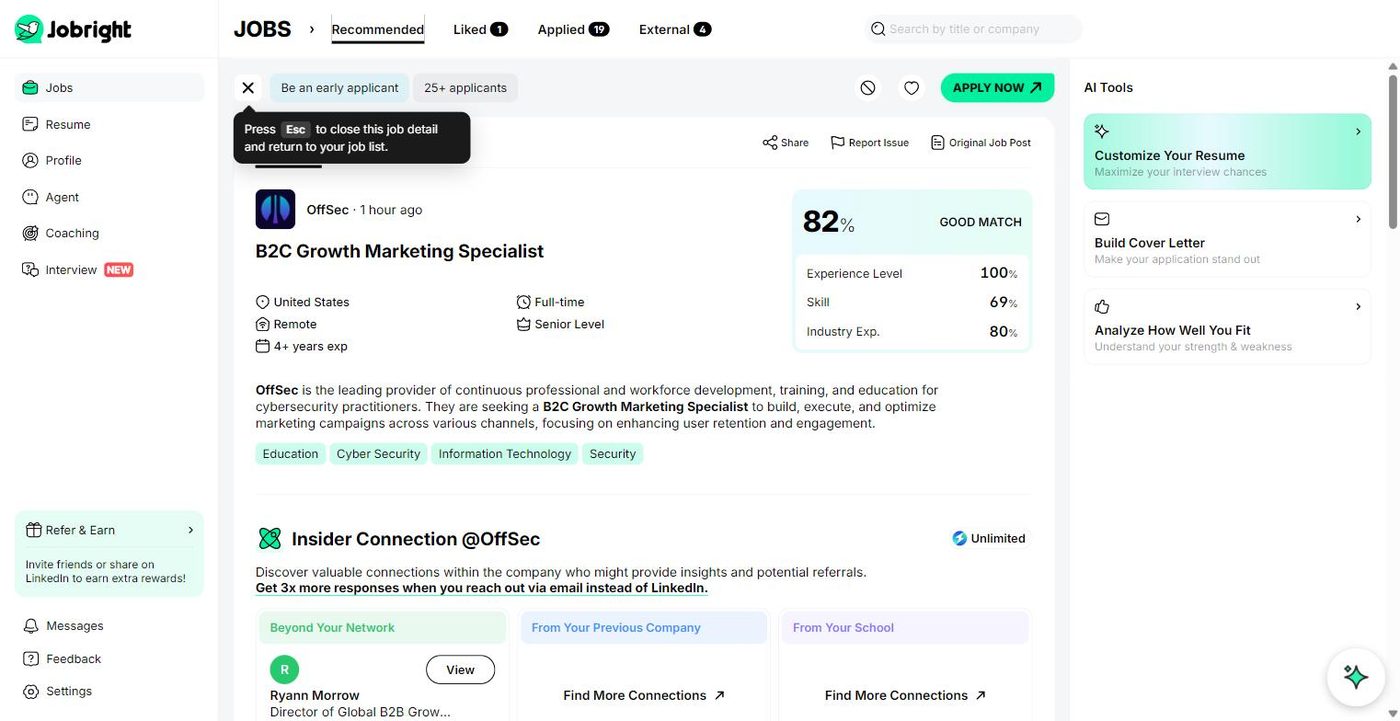Click the search by title or company field
The image size is (1400, 721).
[973, 29]
